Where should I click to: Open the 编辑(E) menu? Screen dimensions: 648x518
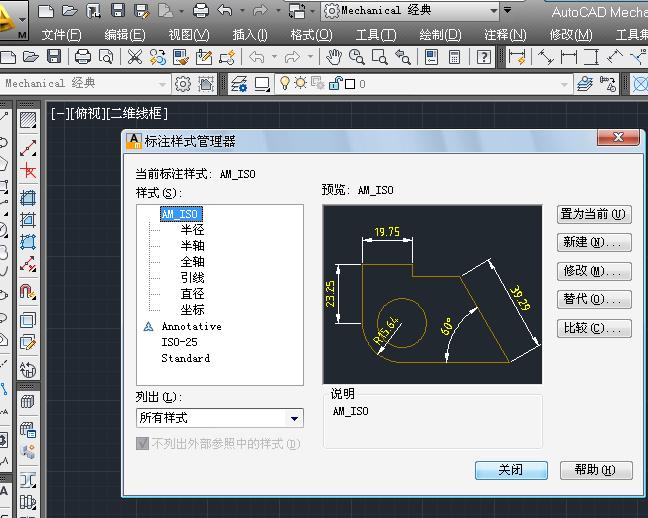coord(125,35)
